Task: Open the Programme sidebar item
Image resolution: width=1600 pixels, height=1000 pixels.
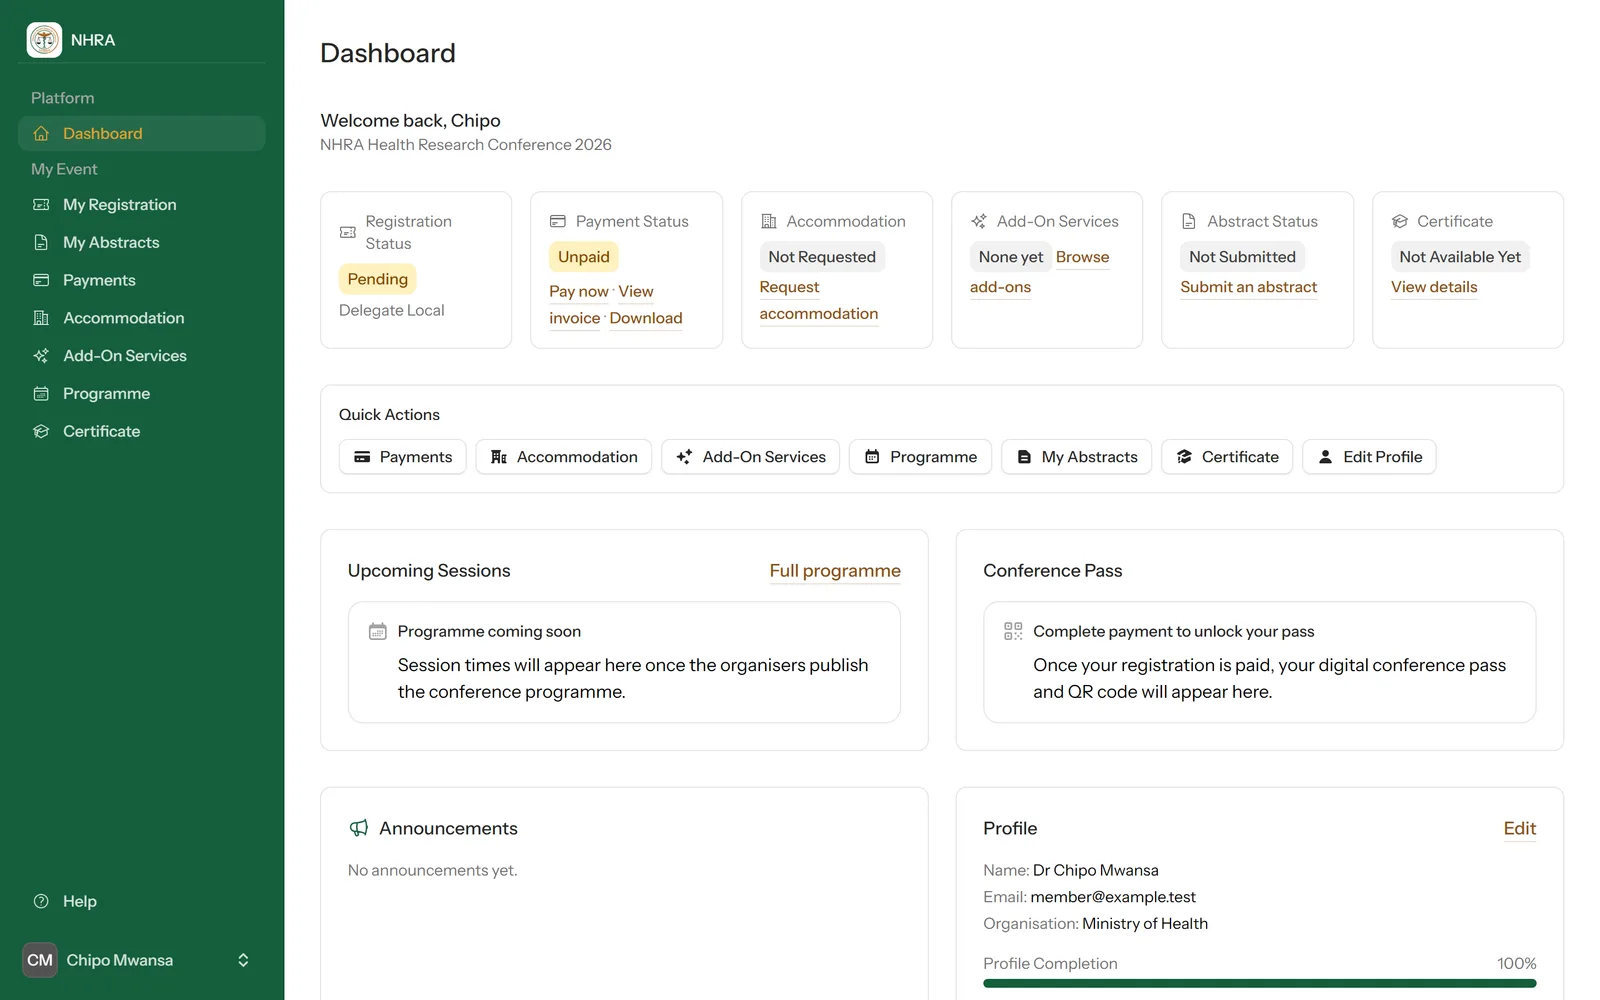Action: click(141, 394)
